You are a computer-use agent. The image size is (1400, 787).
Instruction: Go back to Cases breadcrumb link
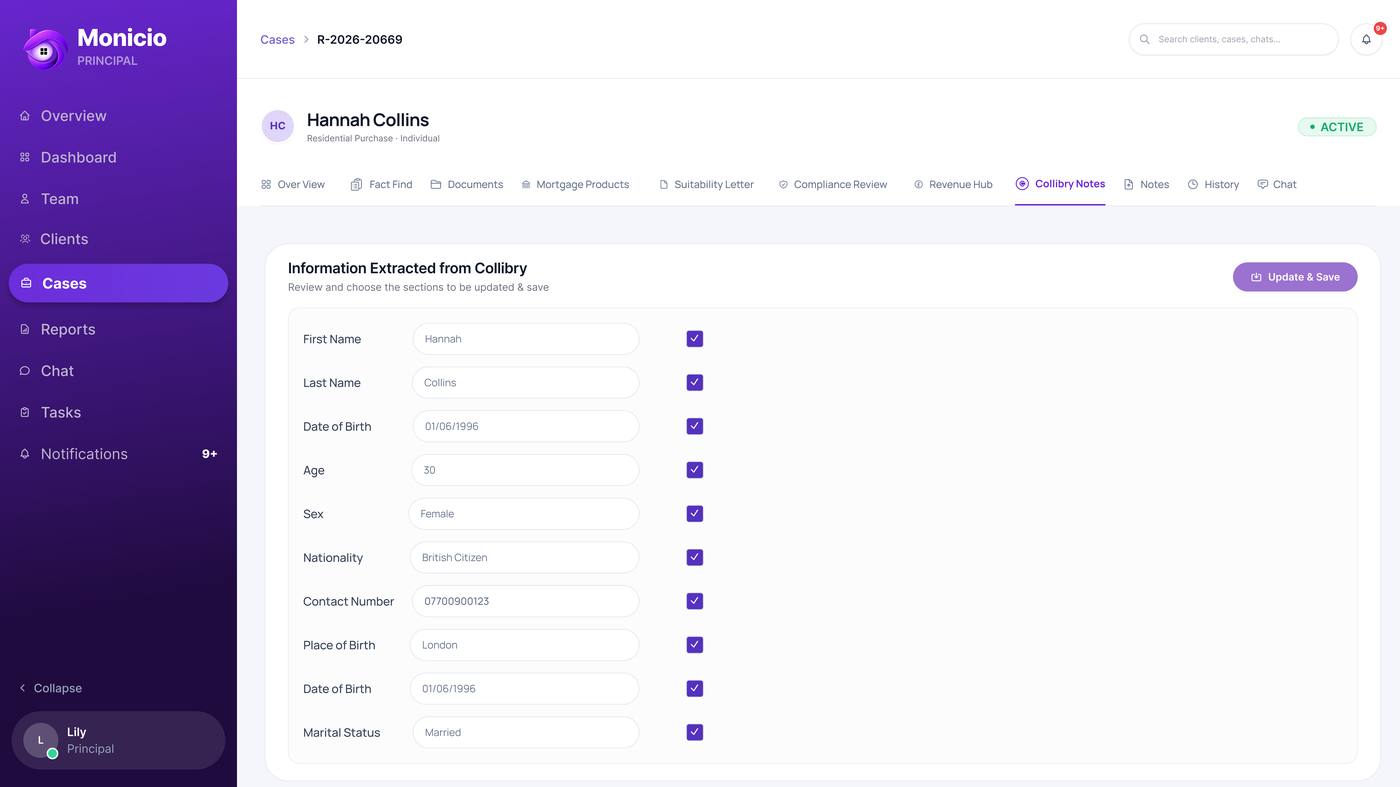(277, 40)
